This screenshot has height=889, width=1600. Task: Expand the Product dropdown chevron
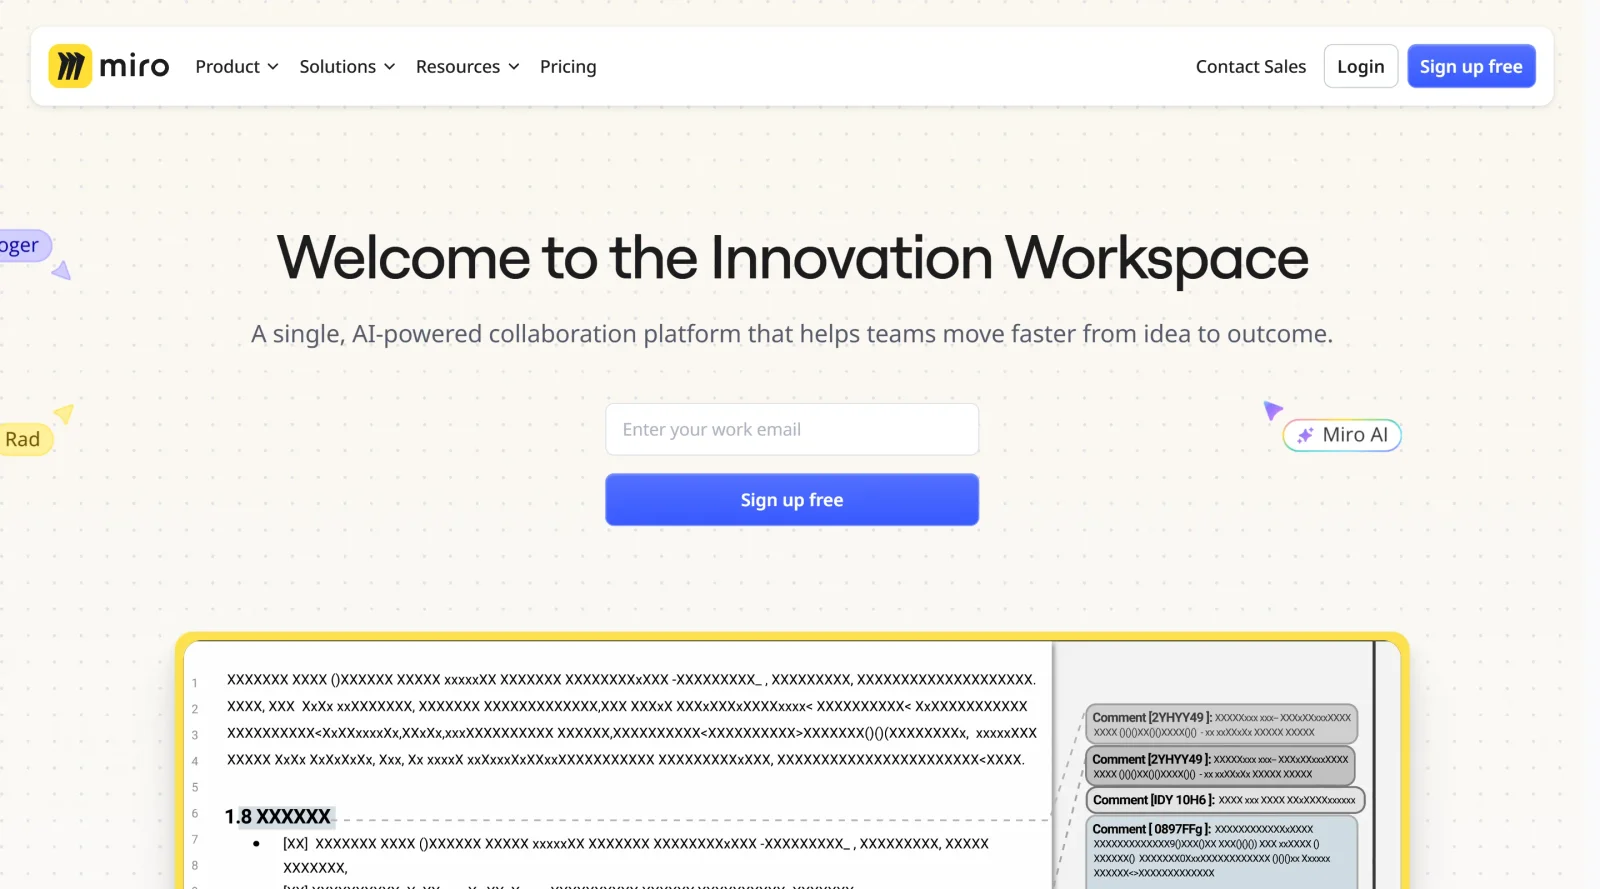point(273,67)
